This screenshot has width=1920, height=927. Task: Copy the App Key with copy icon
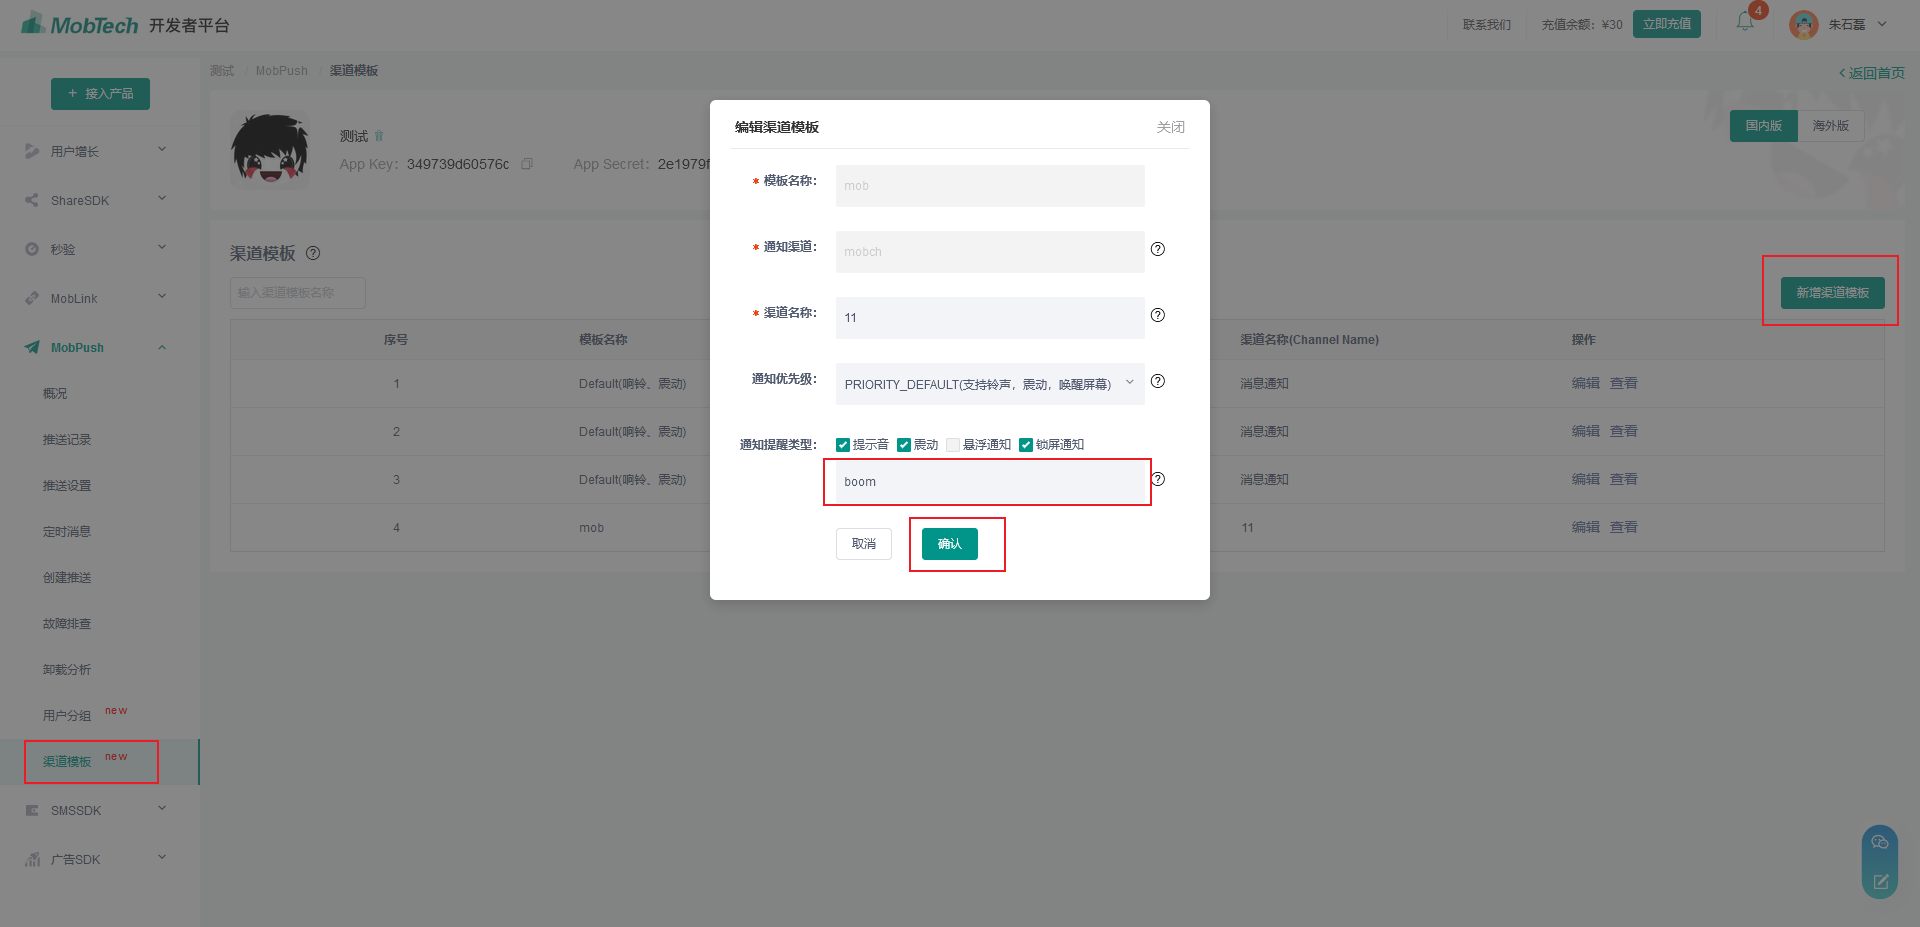click(x=527, y=164)
